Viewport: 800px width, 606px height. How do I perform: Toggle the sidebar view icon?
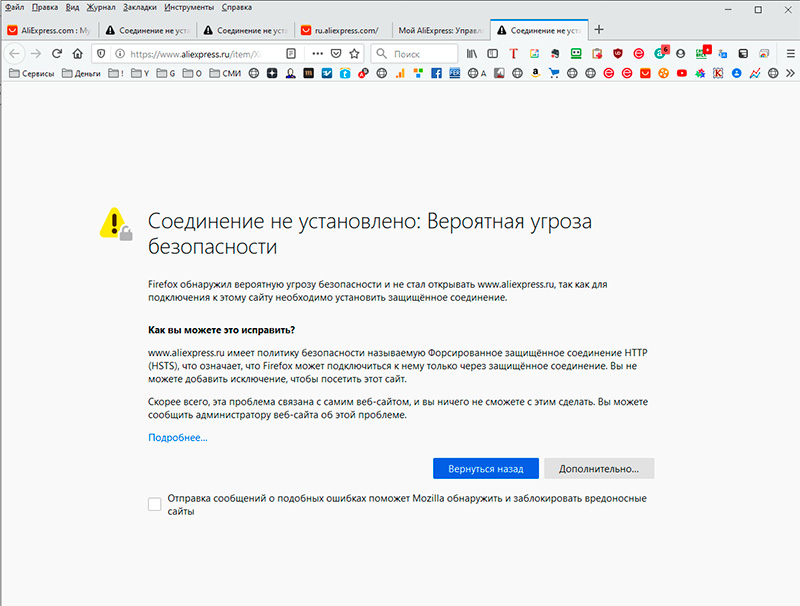pos(493,53)
